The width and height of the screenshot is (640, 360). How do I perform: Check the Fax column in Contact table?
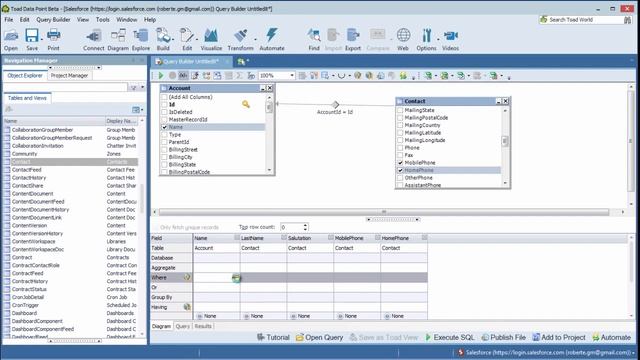pos(400,155)
